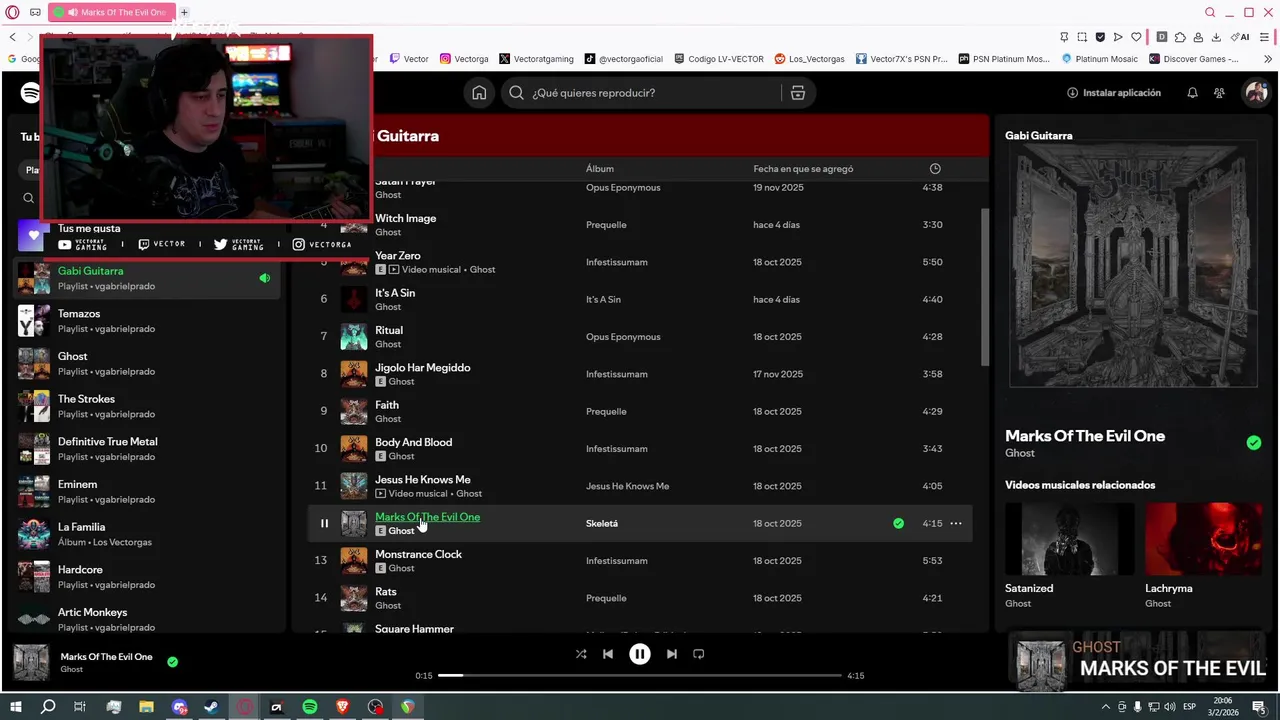Open PSN Platinum Mosaic bookmark
1280x720 pixels.
[x=1004, y=59]
